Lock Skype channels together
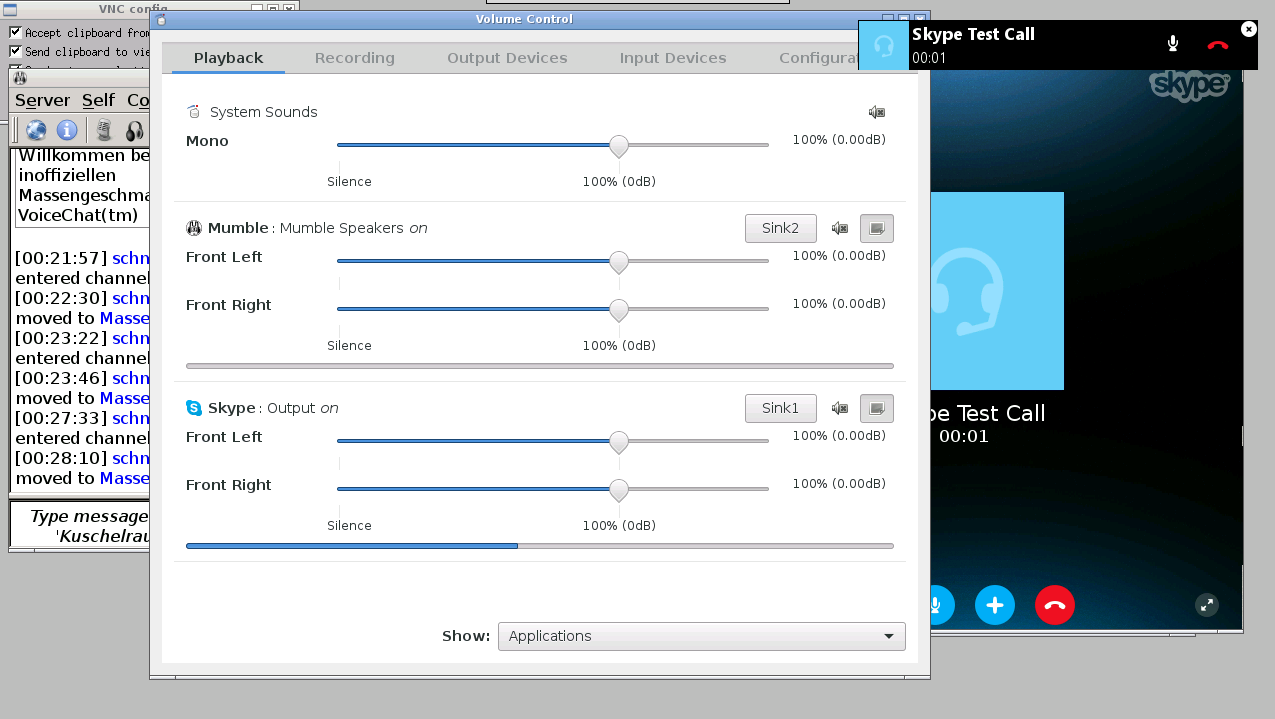 pyautogui.click(x=877, y=408)
